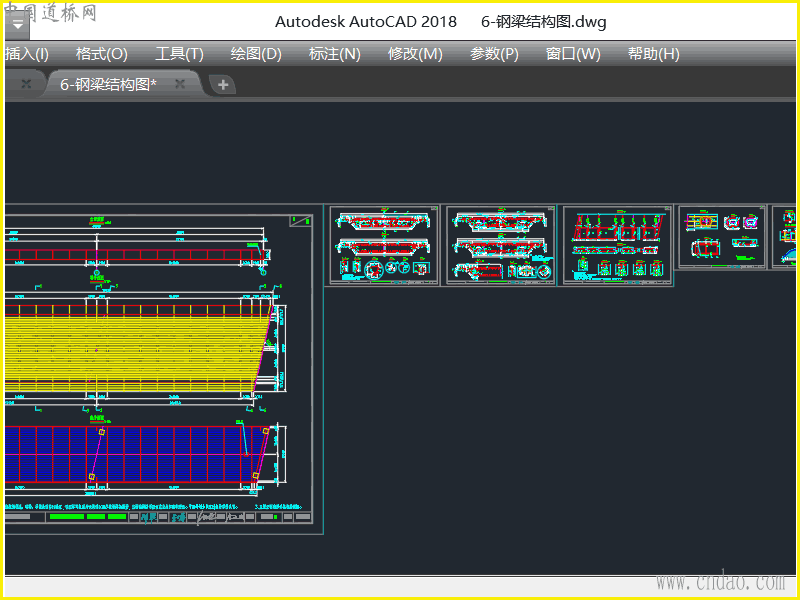Select the first small drawing sheet thumbnail
This screenshot has width=800, height=600.
click(384, 246)
